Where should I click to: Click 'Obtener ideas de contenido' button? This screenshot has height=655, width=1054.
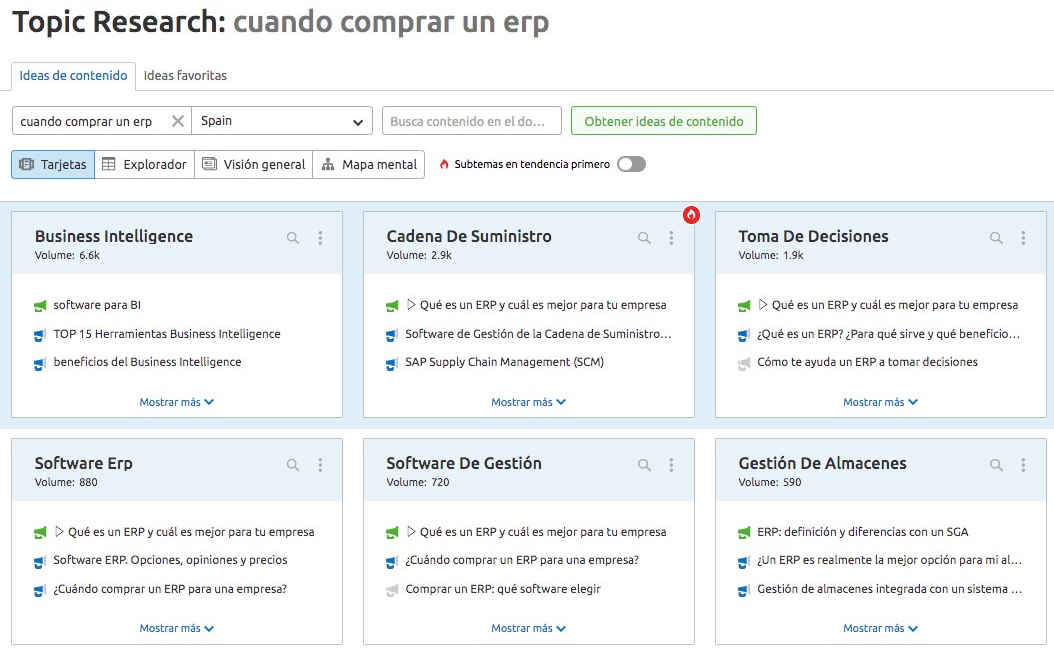tap(663, 121)
